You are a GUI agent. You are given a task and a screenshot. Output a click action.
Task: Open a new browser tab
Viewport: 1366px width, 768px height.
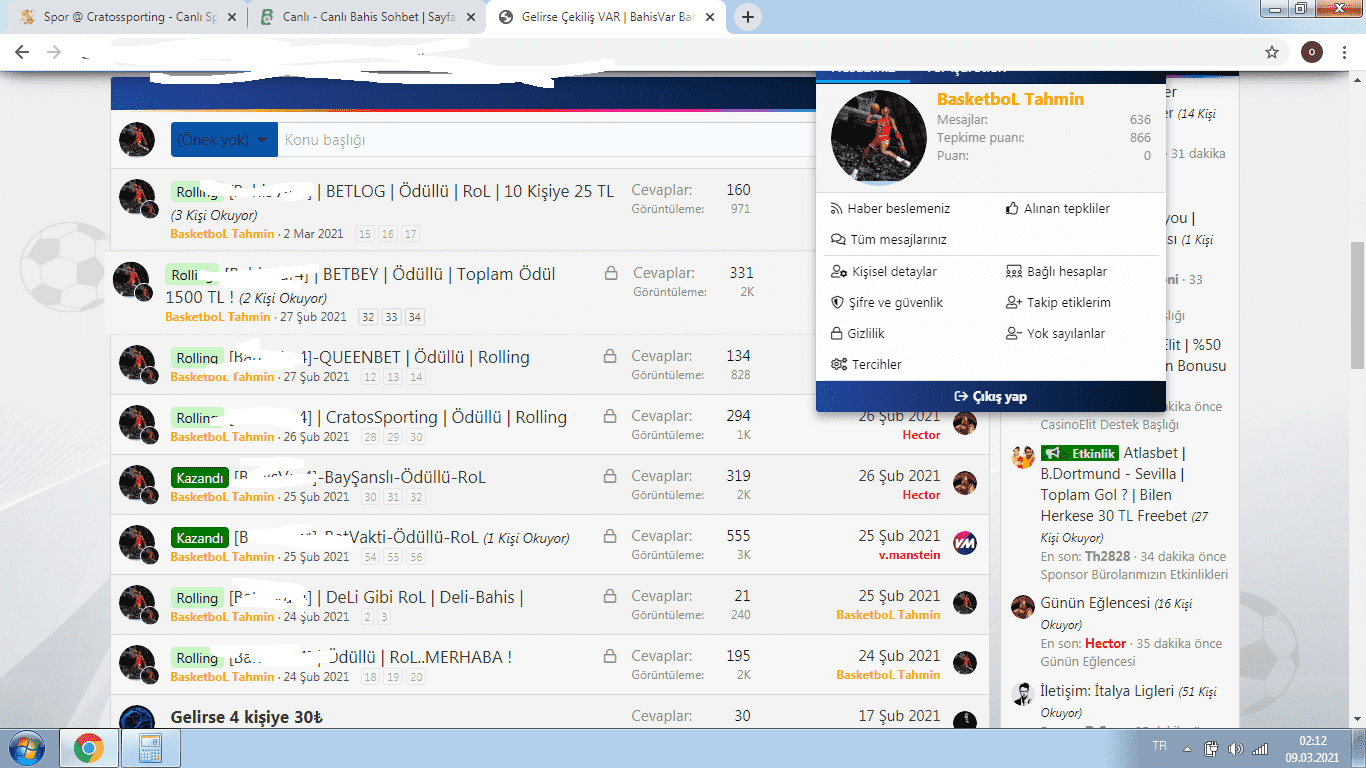tap(748, 17)
